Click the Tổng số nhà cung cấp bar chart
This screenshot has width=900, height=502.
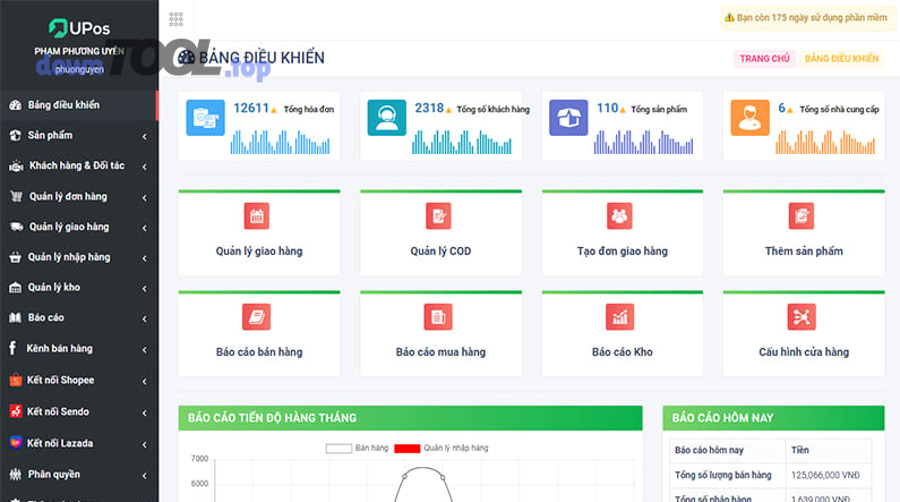click(x=825, y=142)
